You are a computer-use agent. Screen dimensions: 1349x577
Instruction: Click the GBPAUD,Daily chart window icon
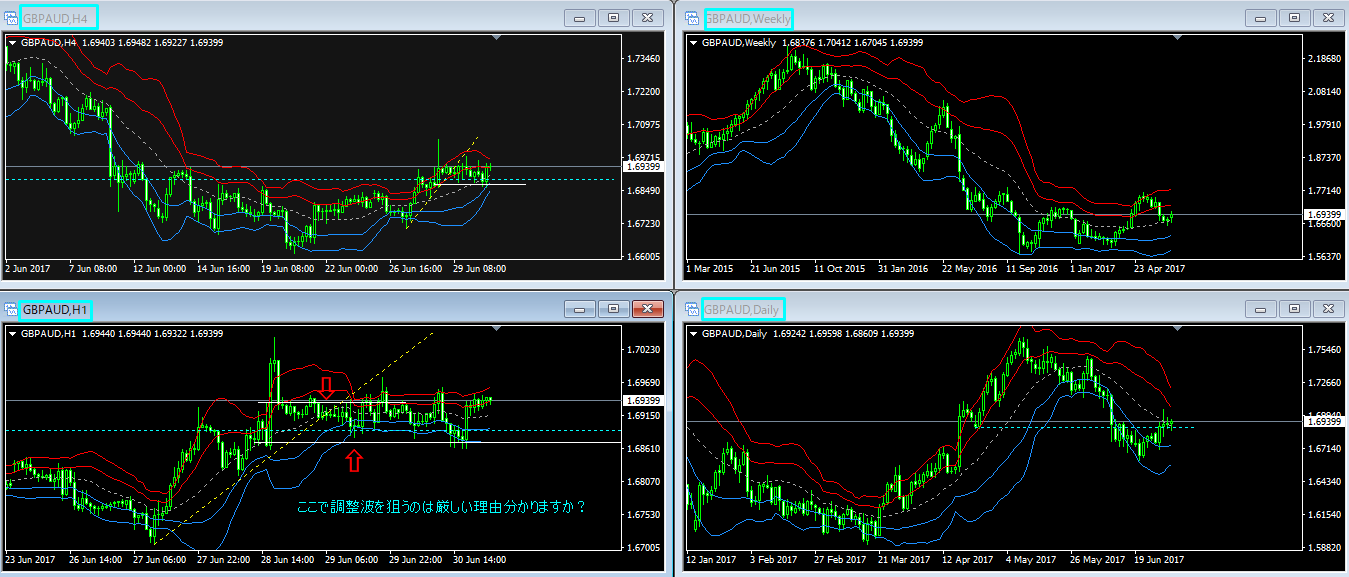pyautogui.click(x=692, y=310)
